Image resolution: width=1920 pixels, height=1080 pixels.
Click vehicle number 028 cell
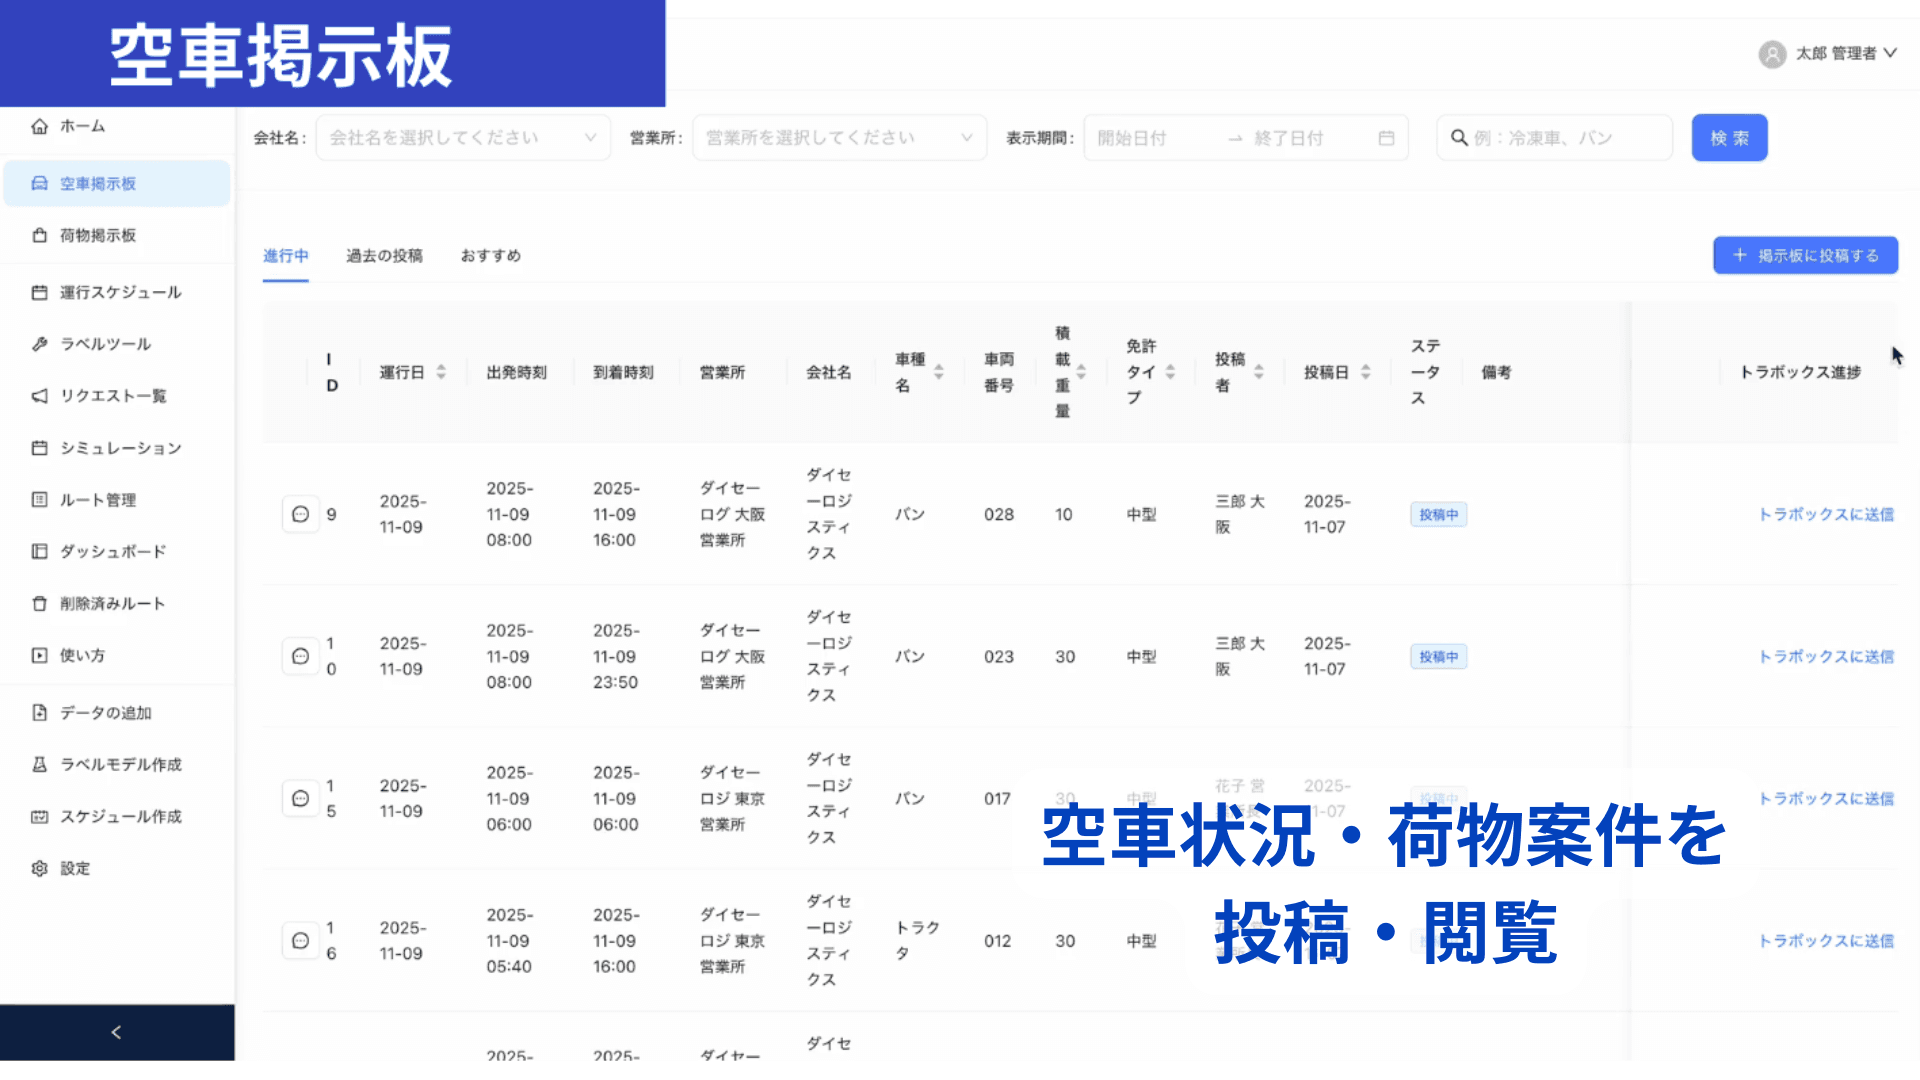pyautogui.click(x=999, y=514)
